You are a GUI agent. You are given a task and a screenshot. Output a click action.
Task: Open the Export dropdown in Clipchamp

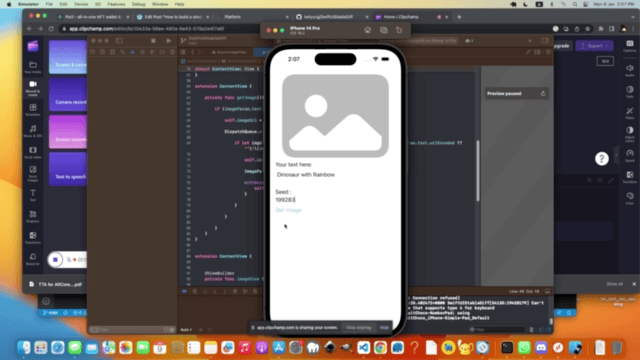[x=594, y=46]
